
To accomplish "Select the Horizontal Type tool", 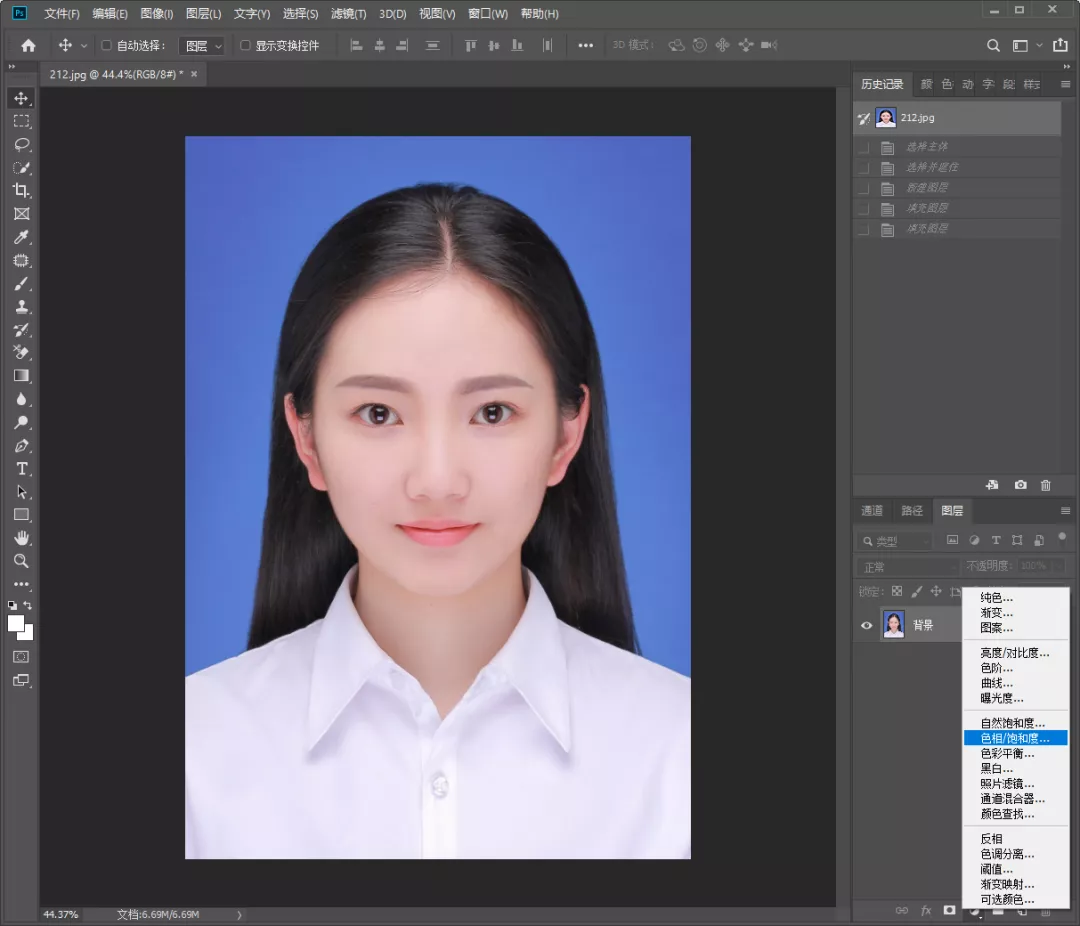I will (x=21, y=469).
